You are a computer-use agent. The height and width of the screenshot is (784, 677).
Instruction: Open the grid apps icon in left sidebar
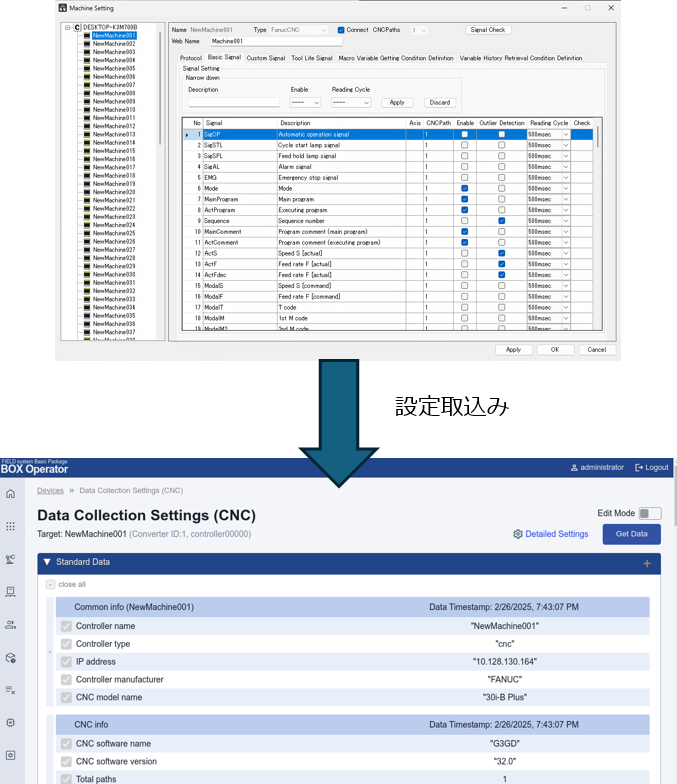tap(11, 526)
